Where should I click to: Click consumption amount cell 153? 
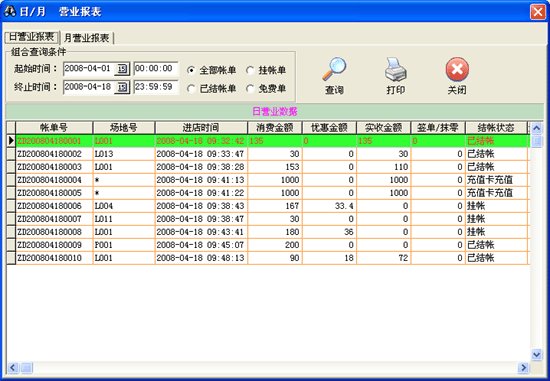click(x=275, y=167)
